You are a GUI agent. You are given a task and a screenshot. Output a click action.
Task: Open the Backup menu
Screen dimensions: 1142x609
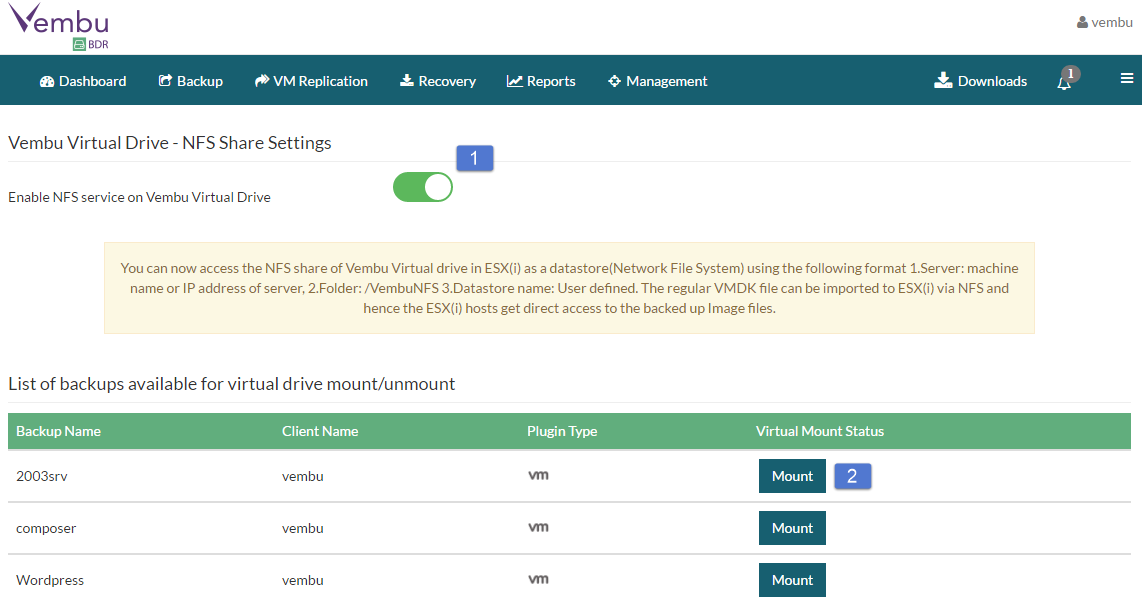pyautogui.click(x=191, y=81)
